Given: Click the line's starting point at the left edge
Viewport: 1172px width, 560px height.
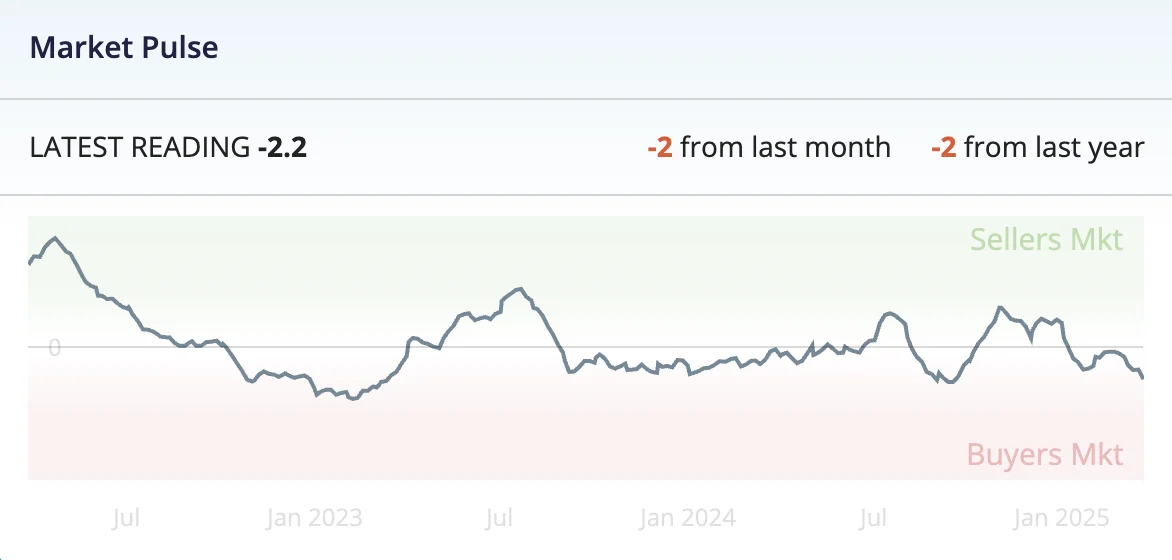Looking at the screenshot, I should (29, 264).
